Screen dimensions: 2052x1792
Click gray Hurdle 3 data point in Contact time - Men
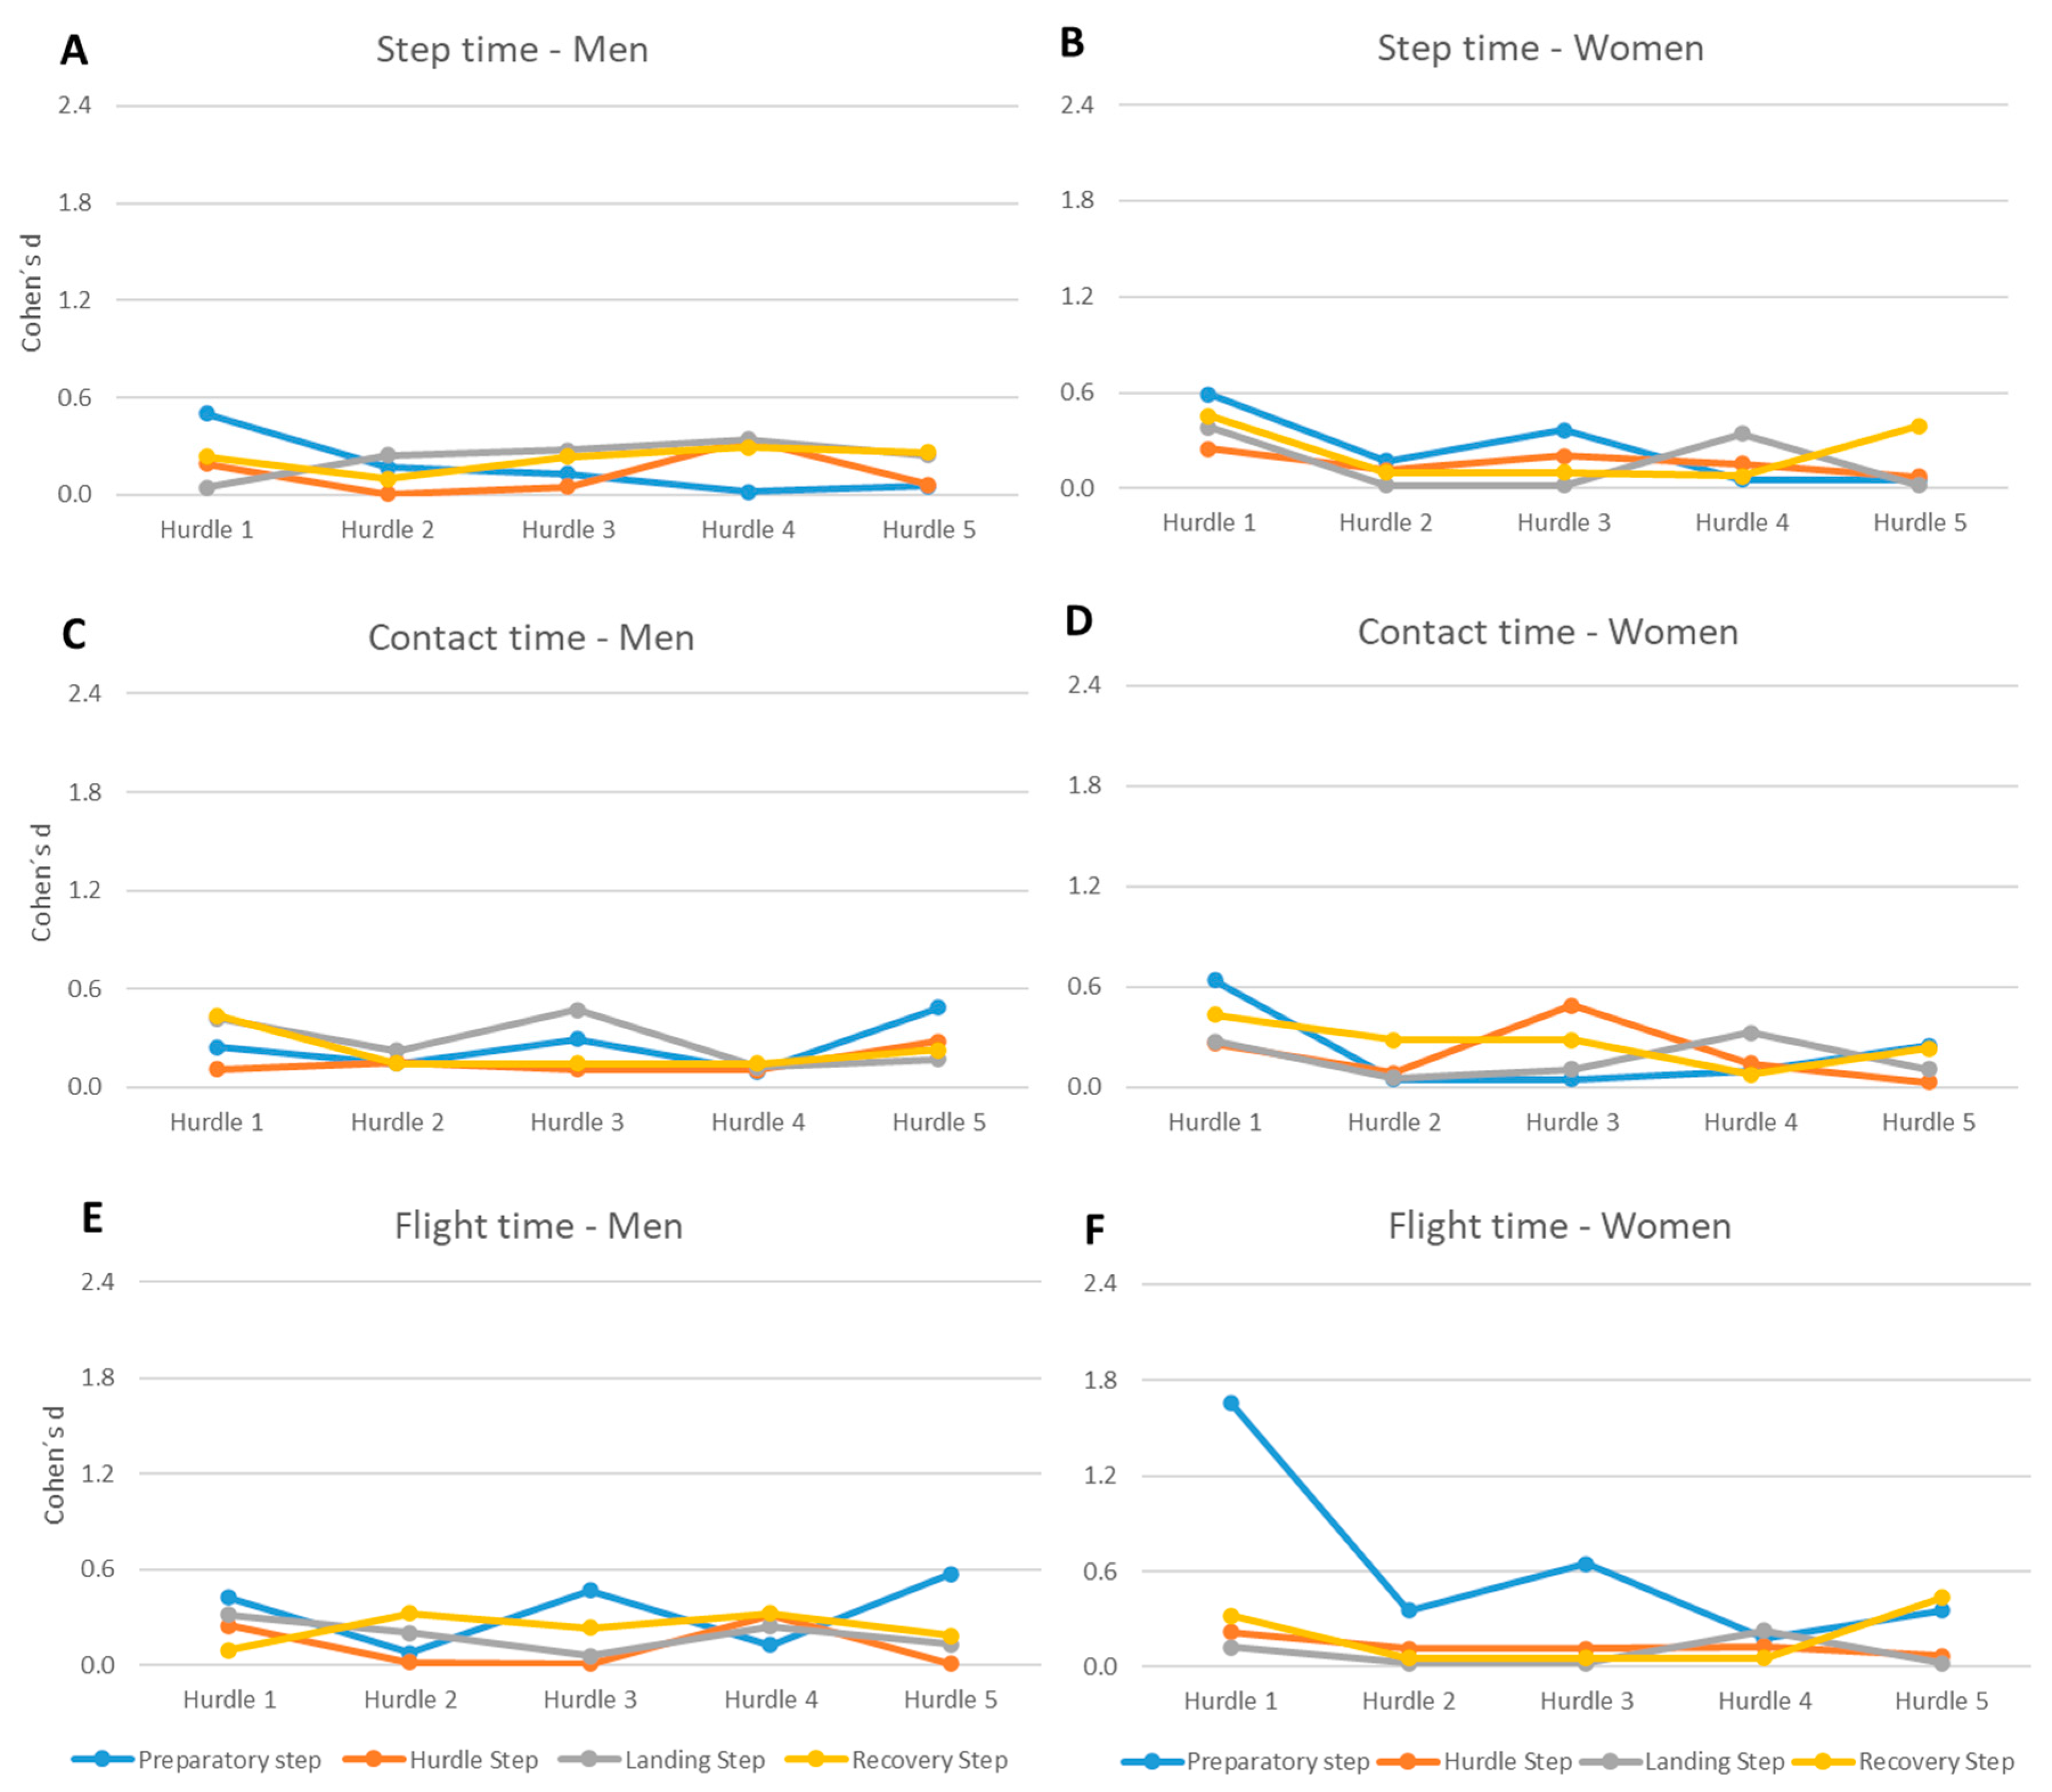tap(577, 1010)
